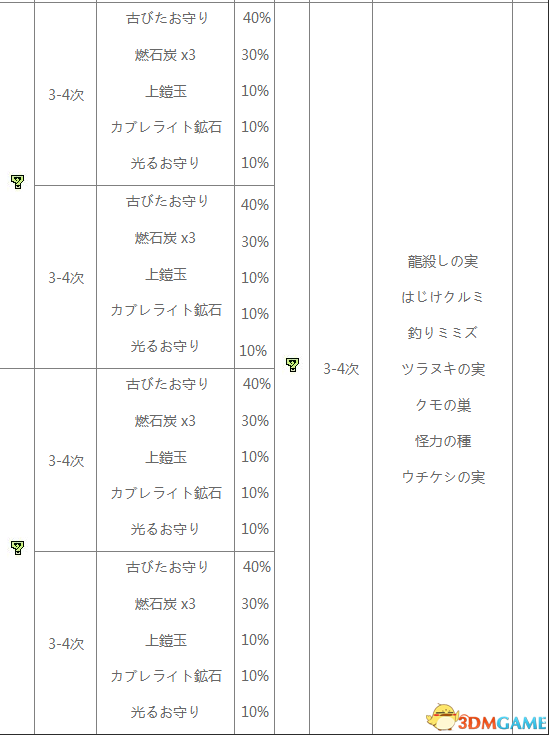Click the gathering icon beside the 龍殺しの実 list
The height and width of the screenshot is (736, 551).
(x=292, y=365)
